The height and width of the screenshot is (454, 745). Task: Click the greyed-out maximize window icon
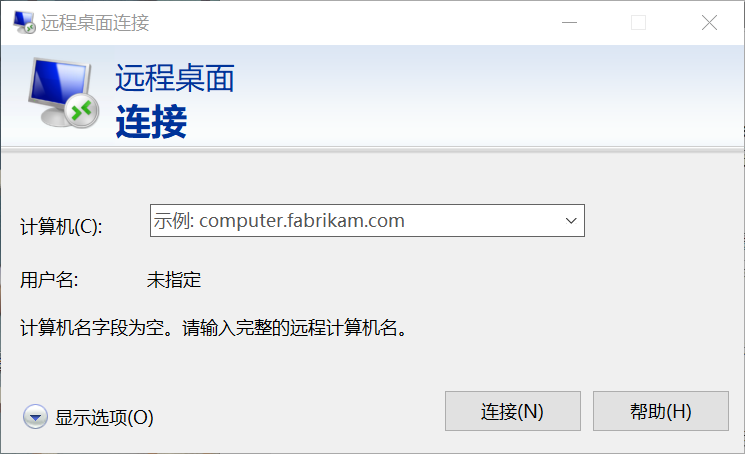(x=638, y=22)
